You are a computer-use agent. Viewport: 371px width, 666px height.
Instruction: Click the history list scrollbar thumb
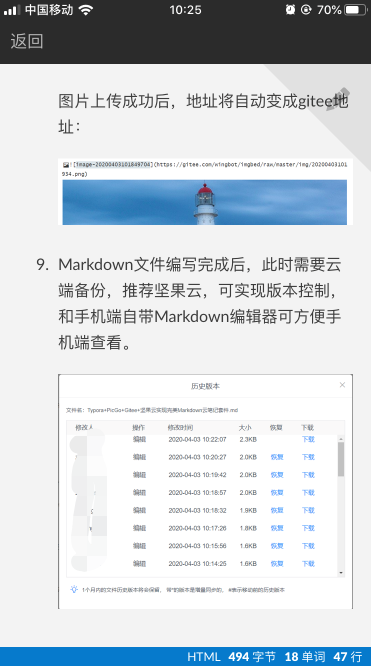pos(341,459)
